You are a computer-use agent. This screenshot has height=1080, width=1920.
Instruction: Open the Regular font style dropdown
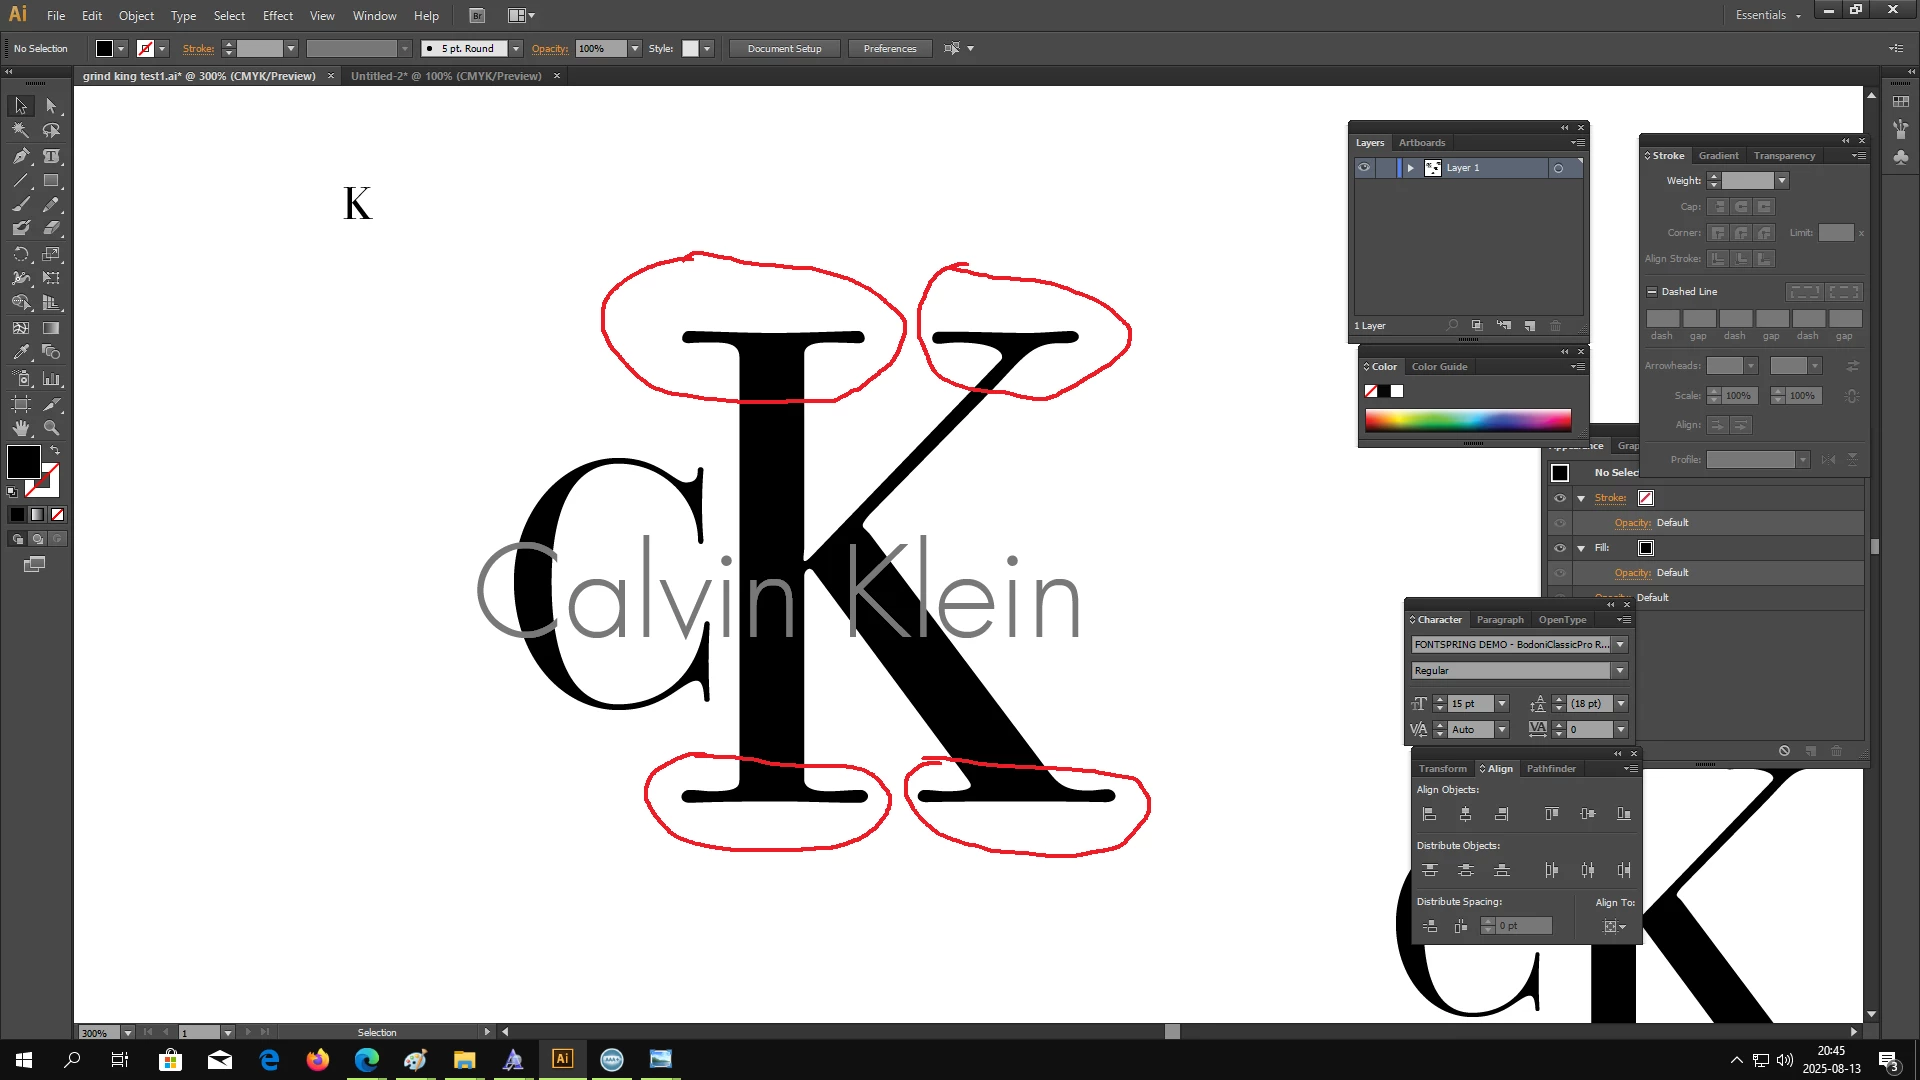[x=1620, y=671]
